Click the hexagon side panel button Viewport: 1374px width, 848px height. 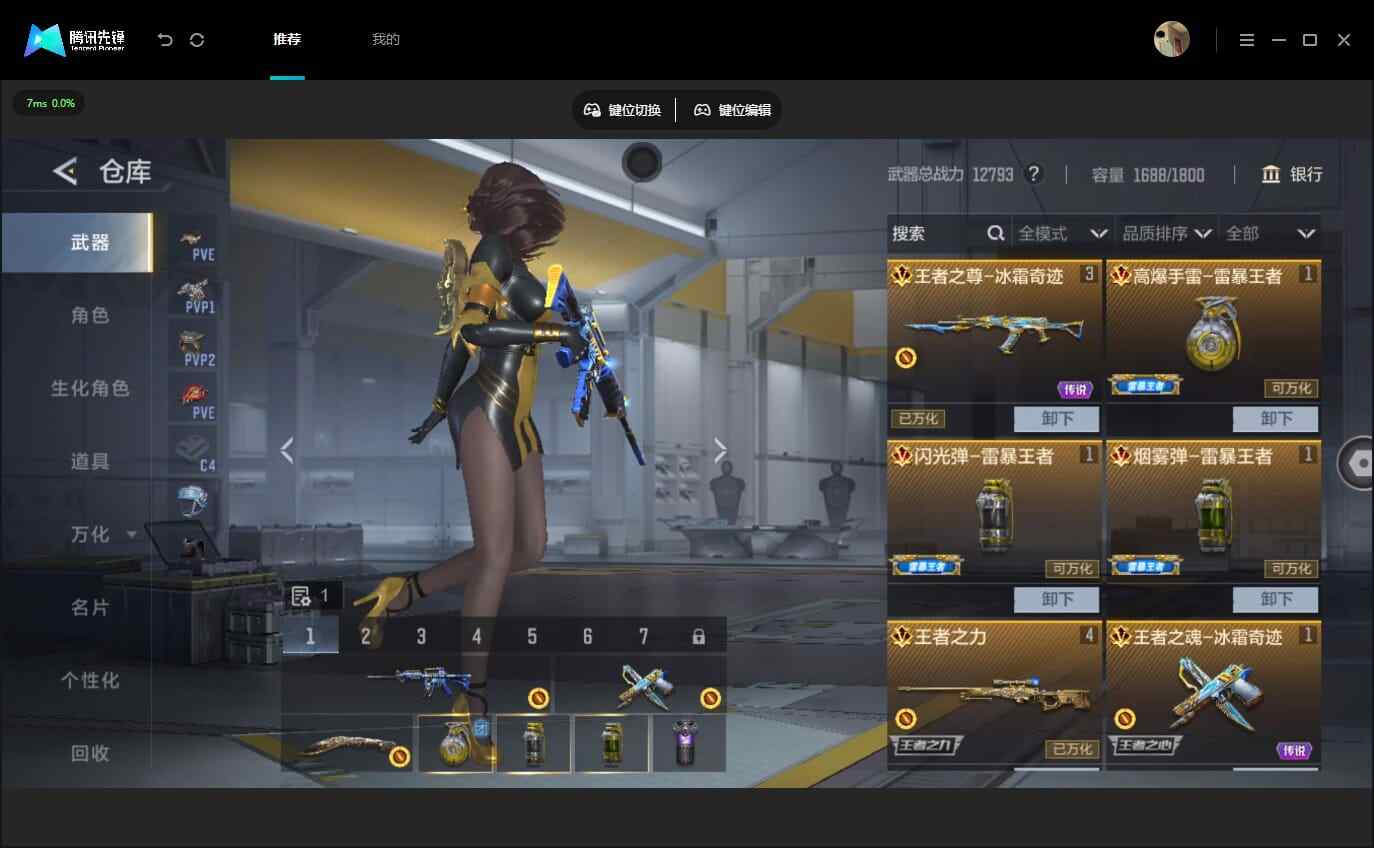pyautogui.click(x=1357, y=463)
